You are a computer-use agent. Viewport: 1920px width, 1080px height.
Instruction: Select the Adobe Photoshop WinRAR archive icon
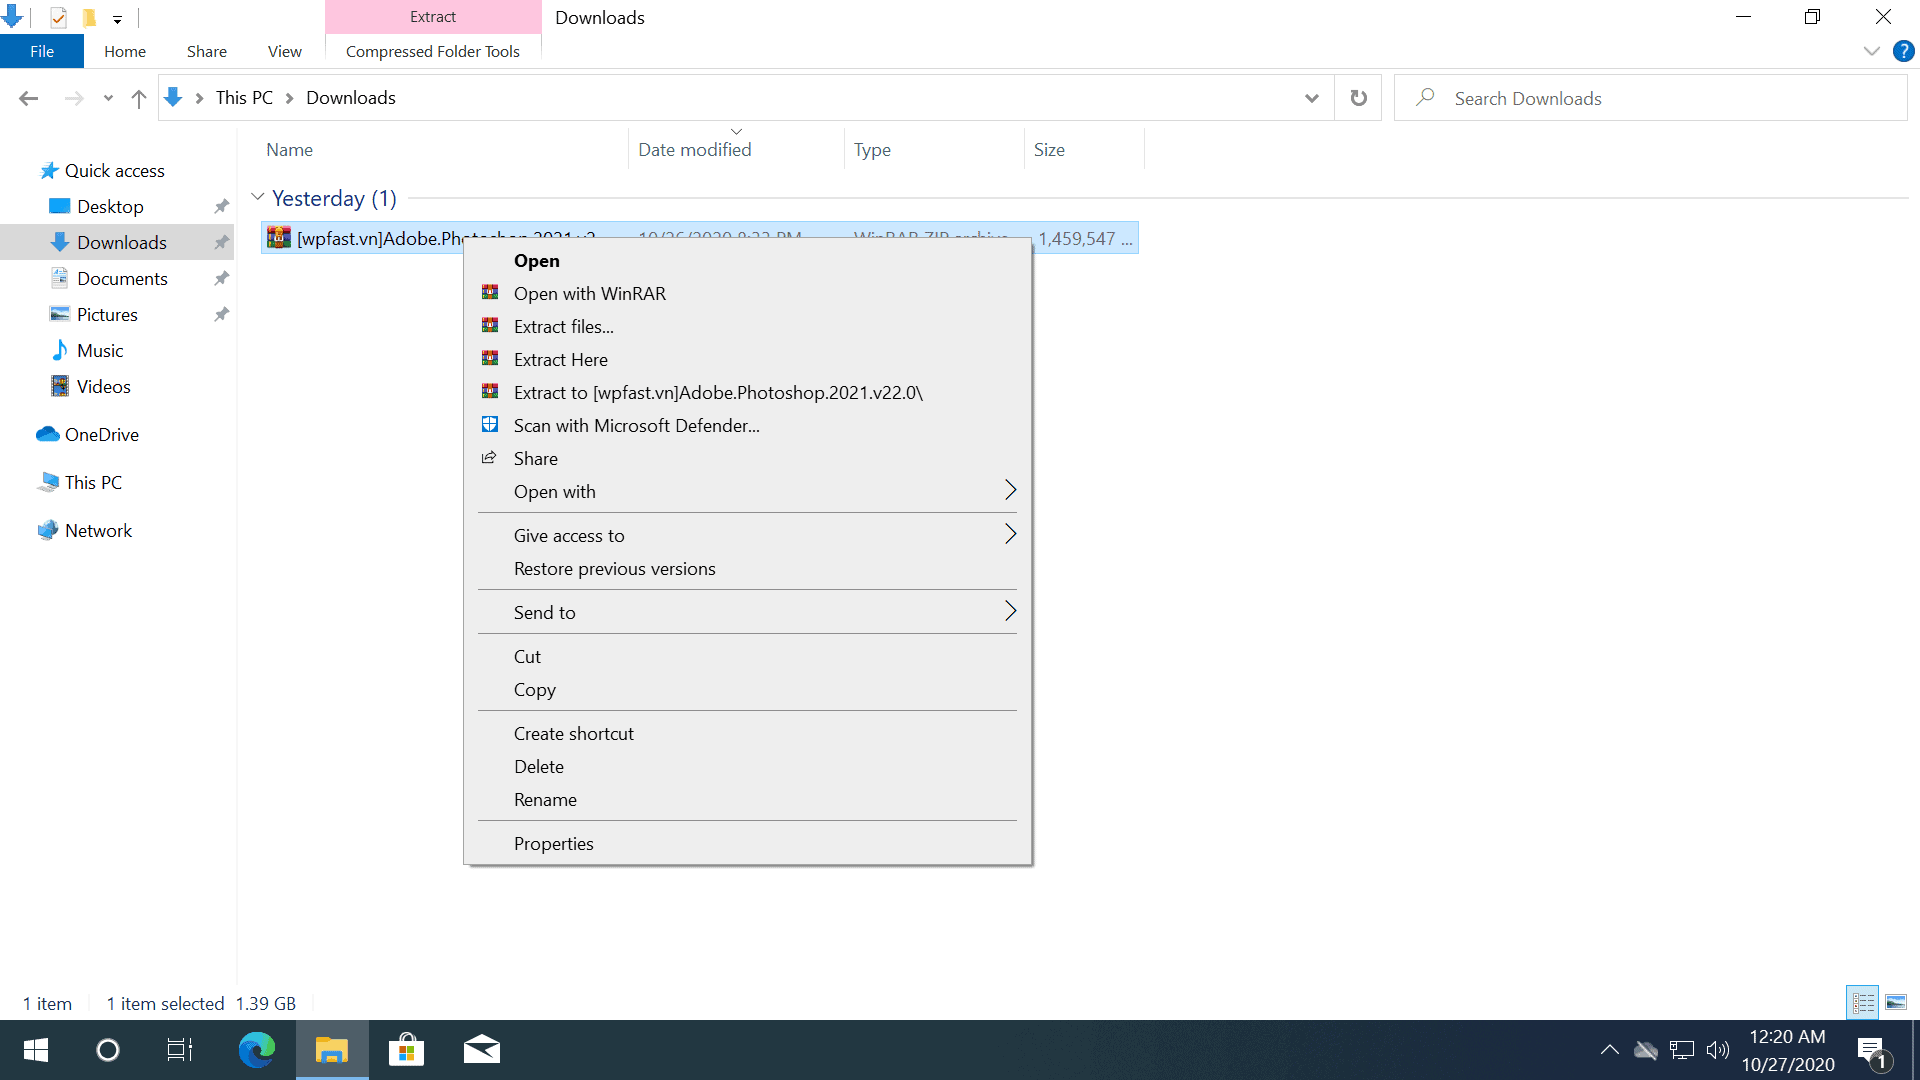[279, 238]
